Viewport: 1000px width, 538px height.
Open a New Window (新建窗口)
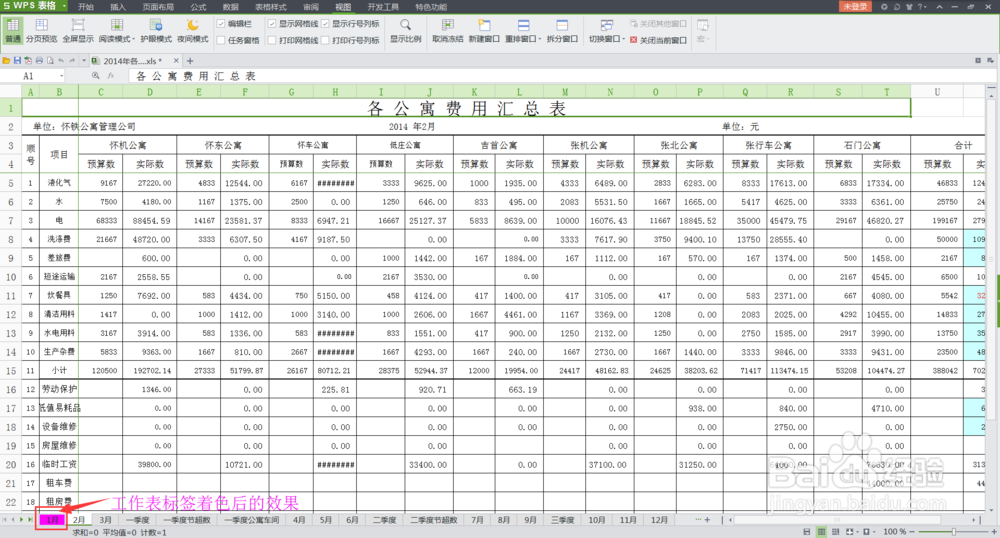(x=484, y=30)
